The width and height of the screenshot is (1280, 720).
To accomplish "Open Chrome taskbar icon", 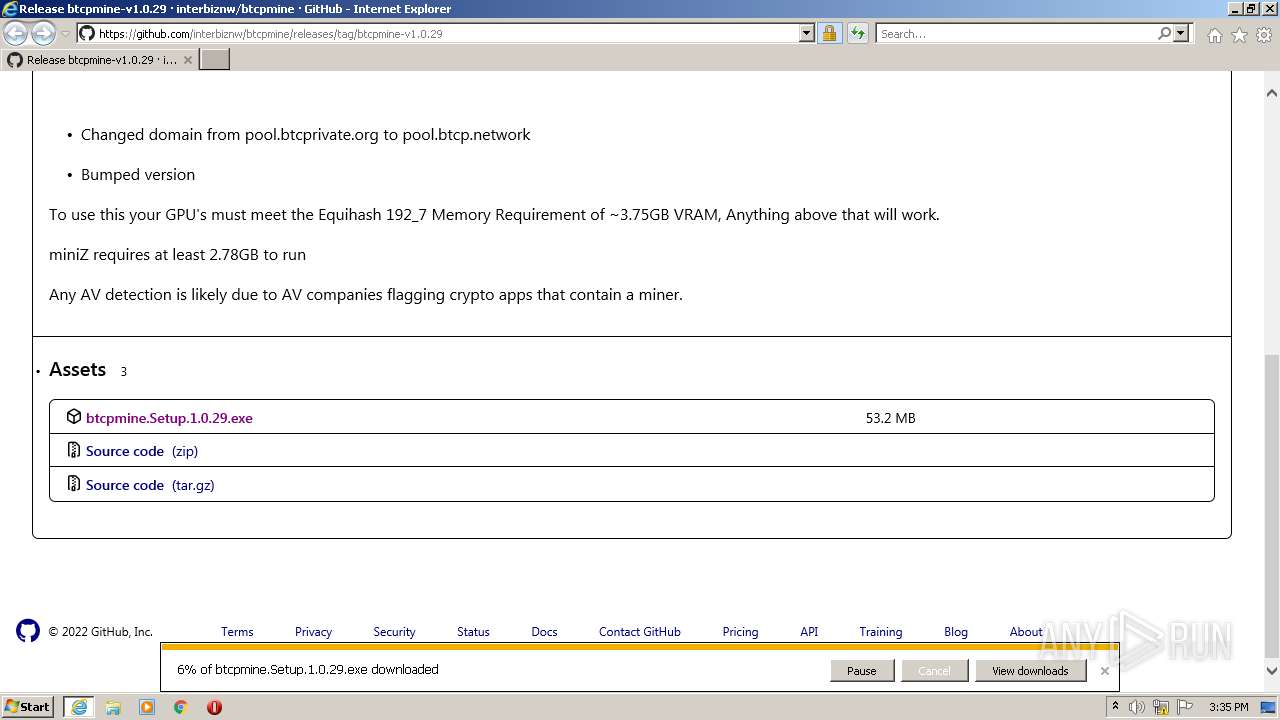I will (x=181, y=707).
